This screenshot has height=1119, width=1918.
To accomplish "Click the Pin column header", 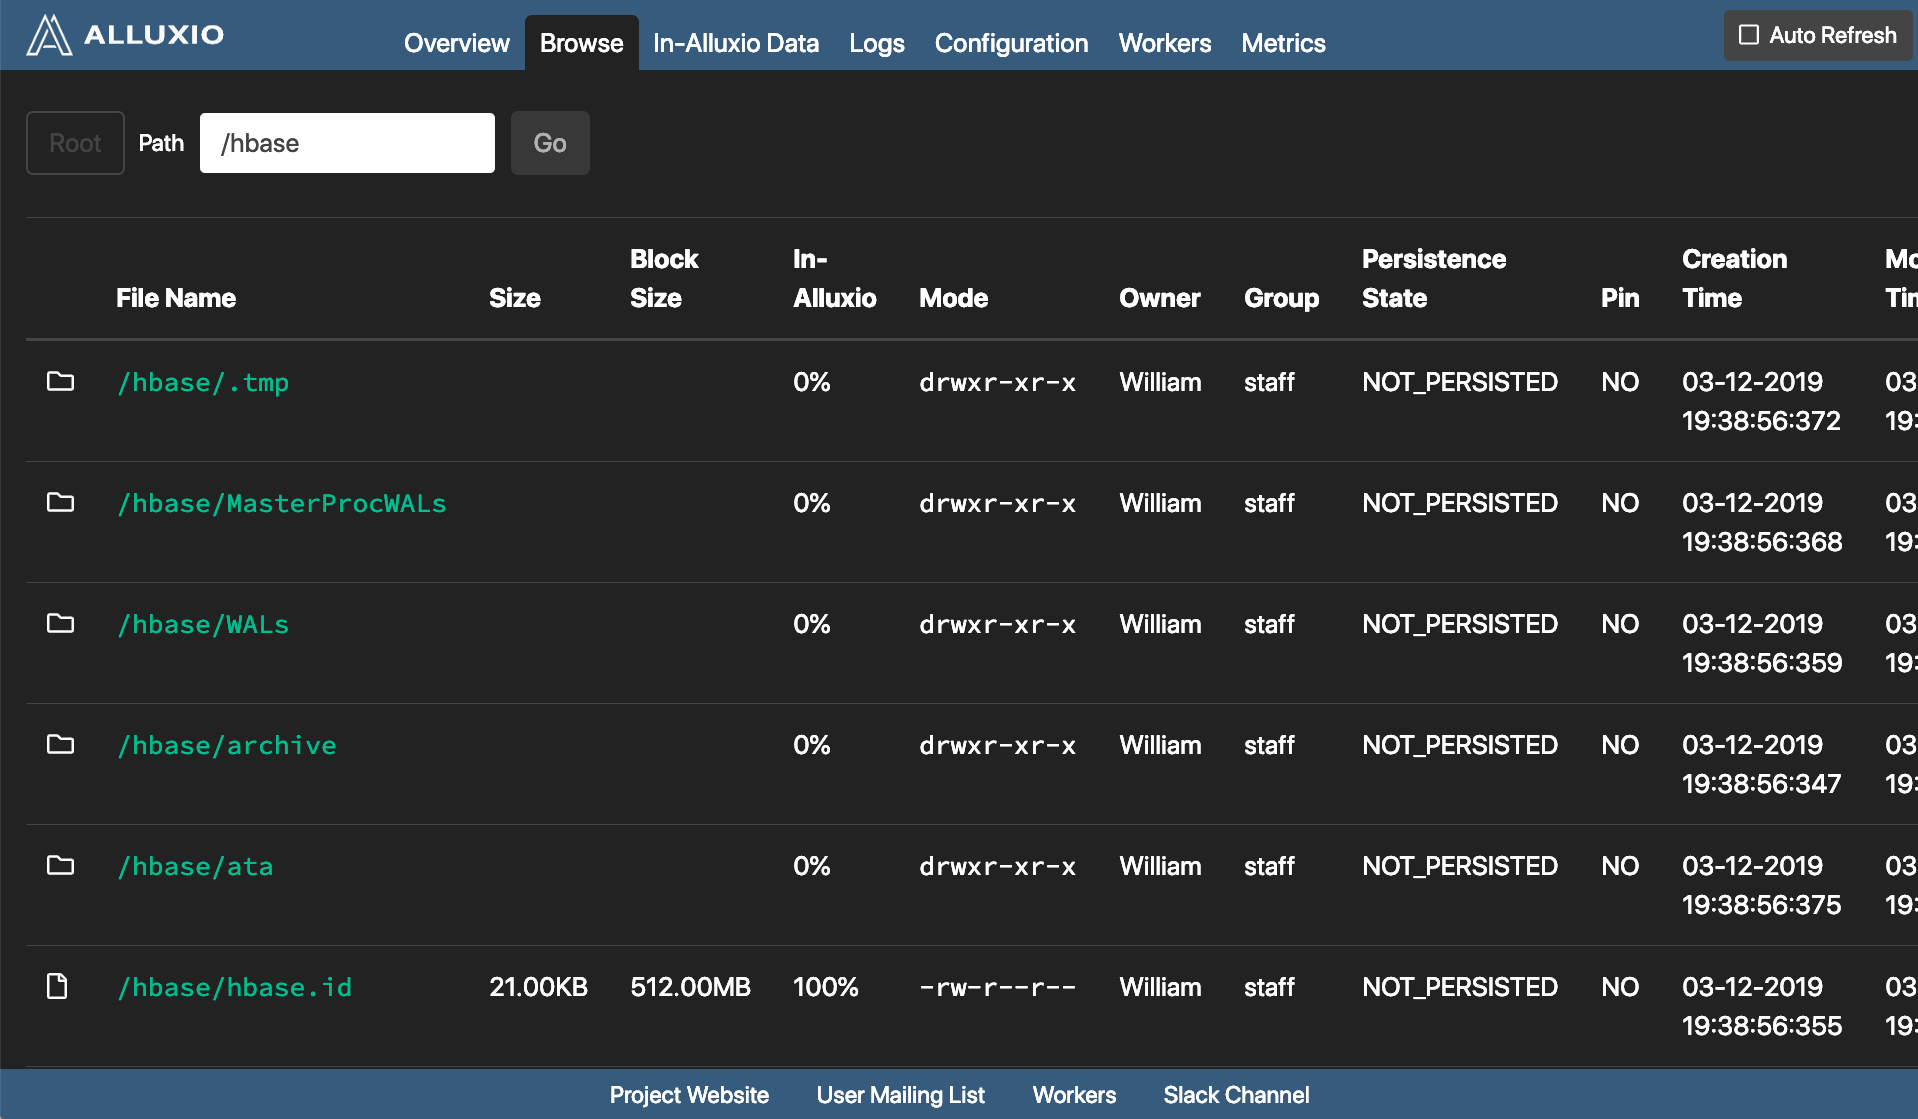I will (x=1620, y=298).
